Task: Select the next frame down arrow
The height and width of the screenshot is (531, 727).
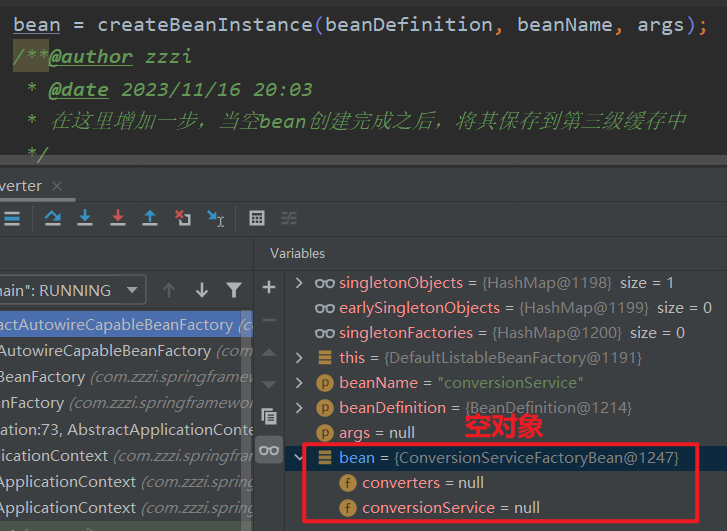Action: pos(202,290)
